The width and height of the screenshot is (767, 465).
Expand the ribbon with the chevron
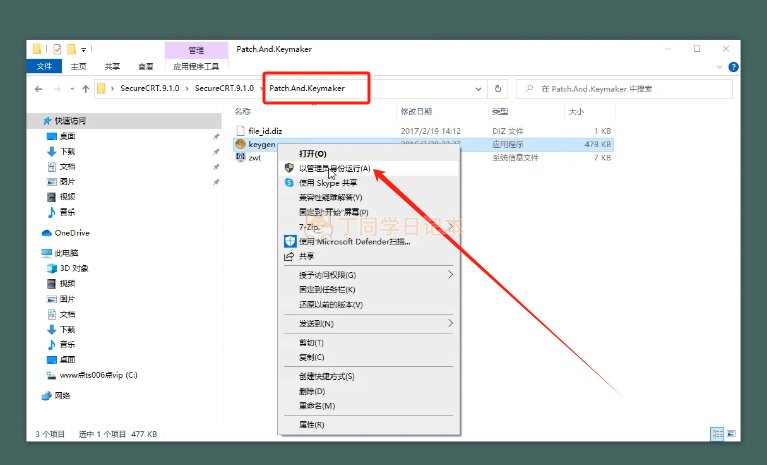tap(719, 67)
